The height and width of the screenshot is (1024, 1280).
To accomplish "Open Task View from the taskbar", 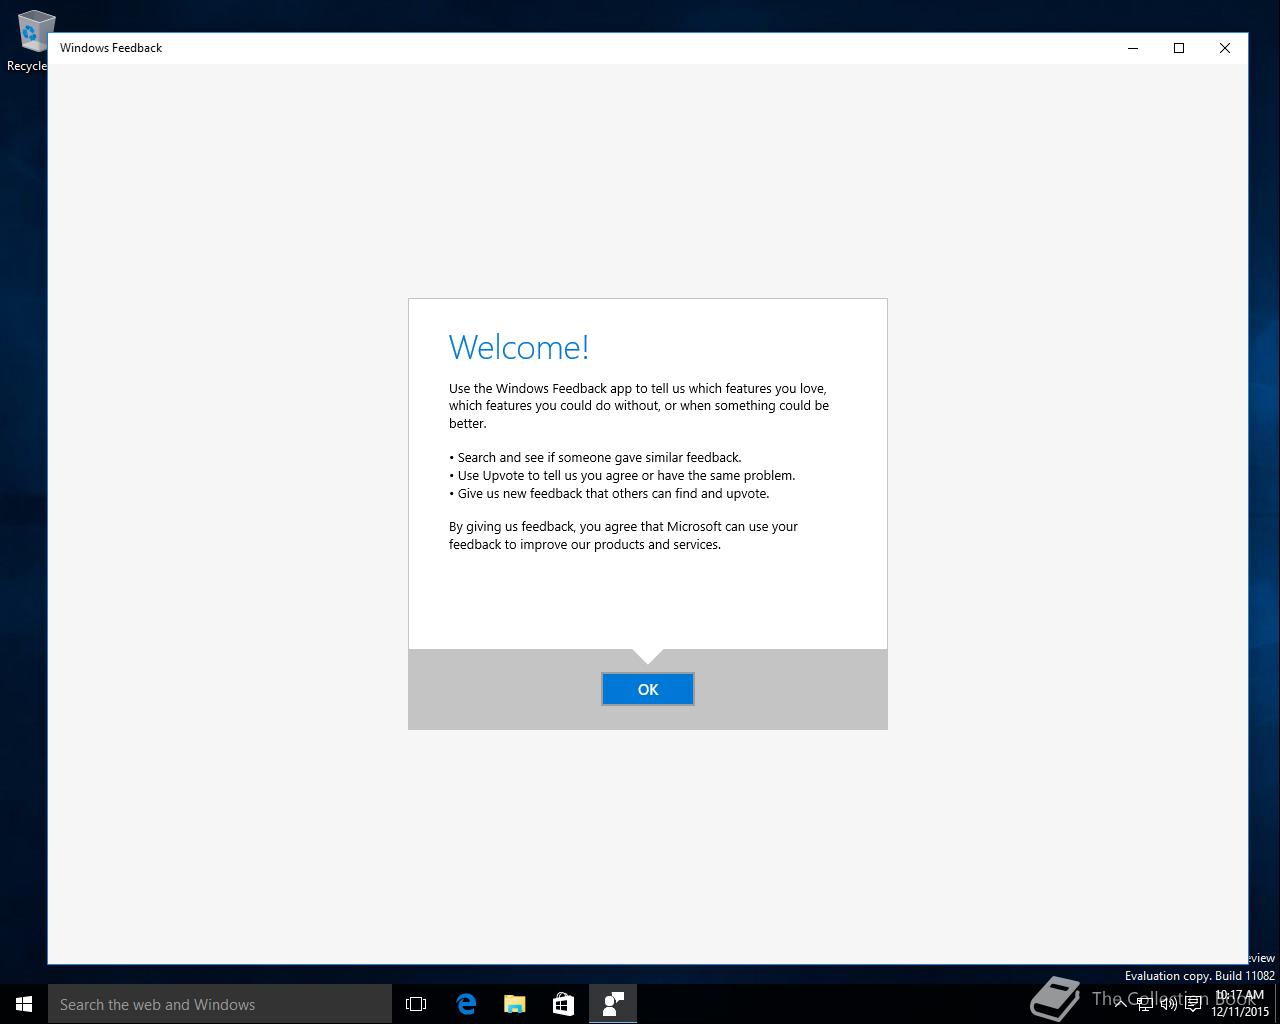I will click(416, 1004).
